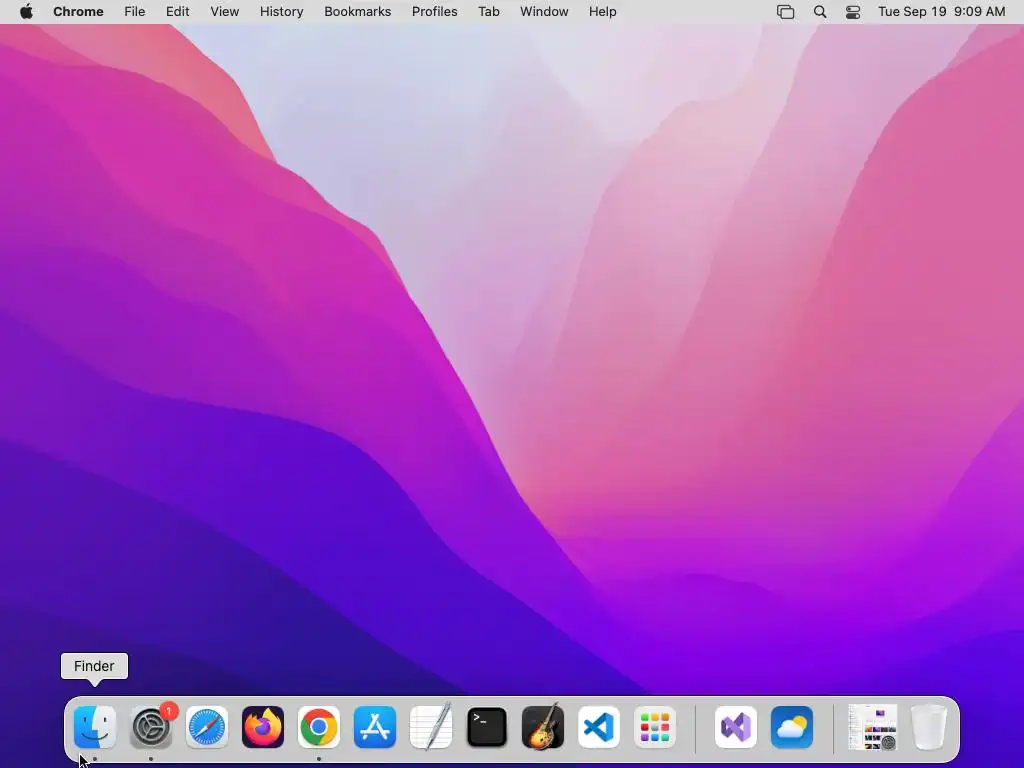Image resolution: width=1024 pixels, height=768 pixels.
Task: Click the Stage Manager windows icon in menu bar
Action: 786,12
